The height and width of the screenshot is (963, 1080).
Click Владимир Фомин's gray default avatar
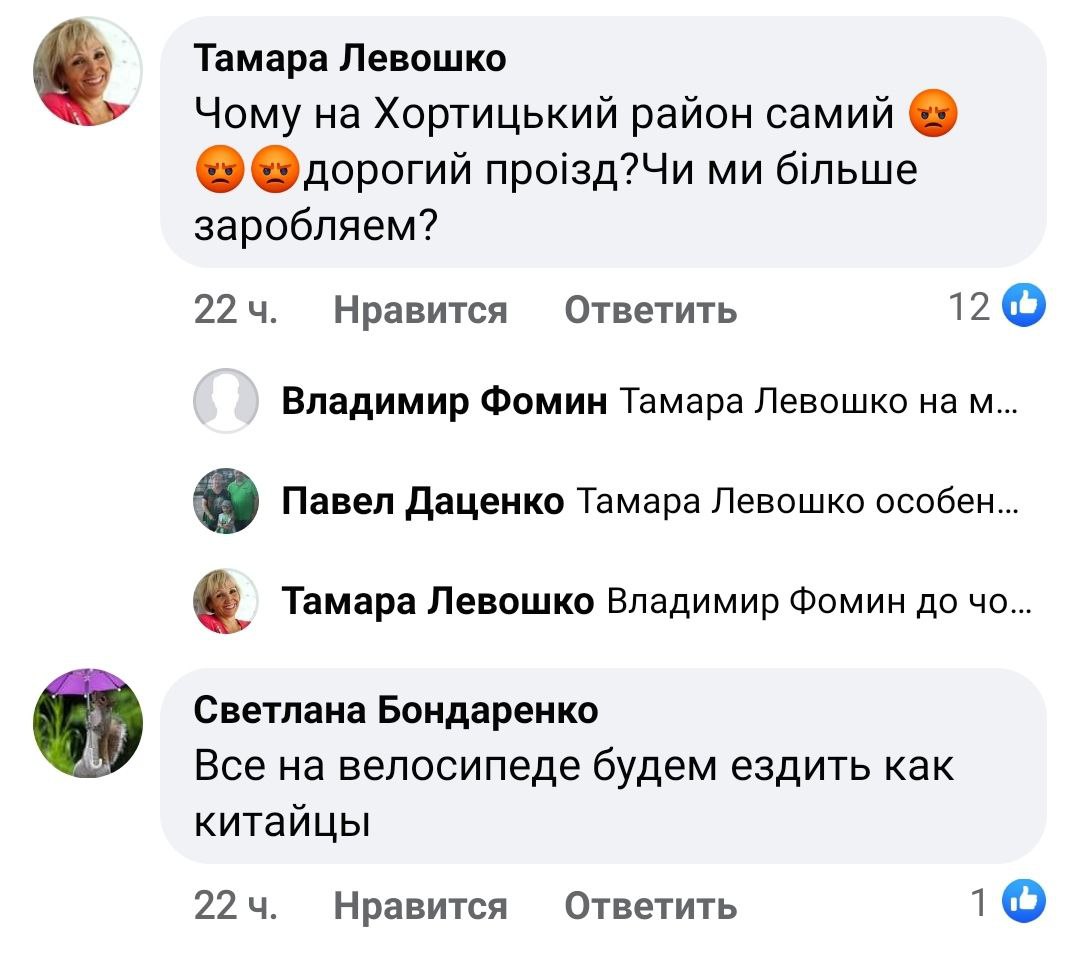pyautogui.click(x=225, y=401)
